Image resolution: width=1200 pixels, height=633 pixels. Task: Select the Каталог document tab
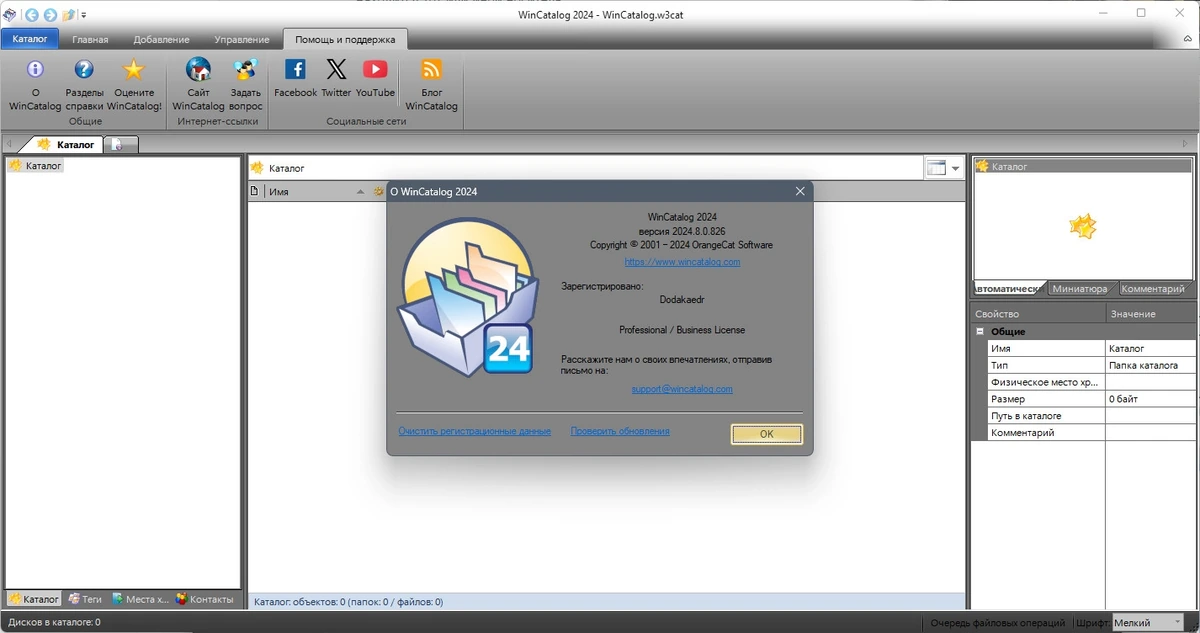67,144
